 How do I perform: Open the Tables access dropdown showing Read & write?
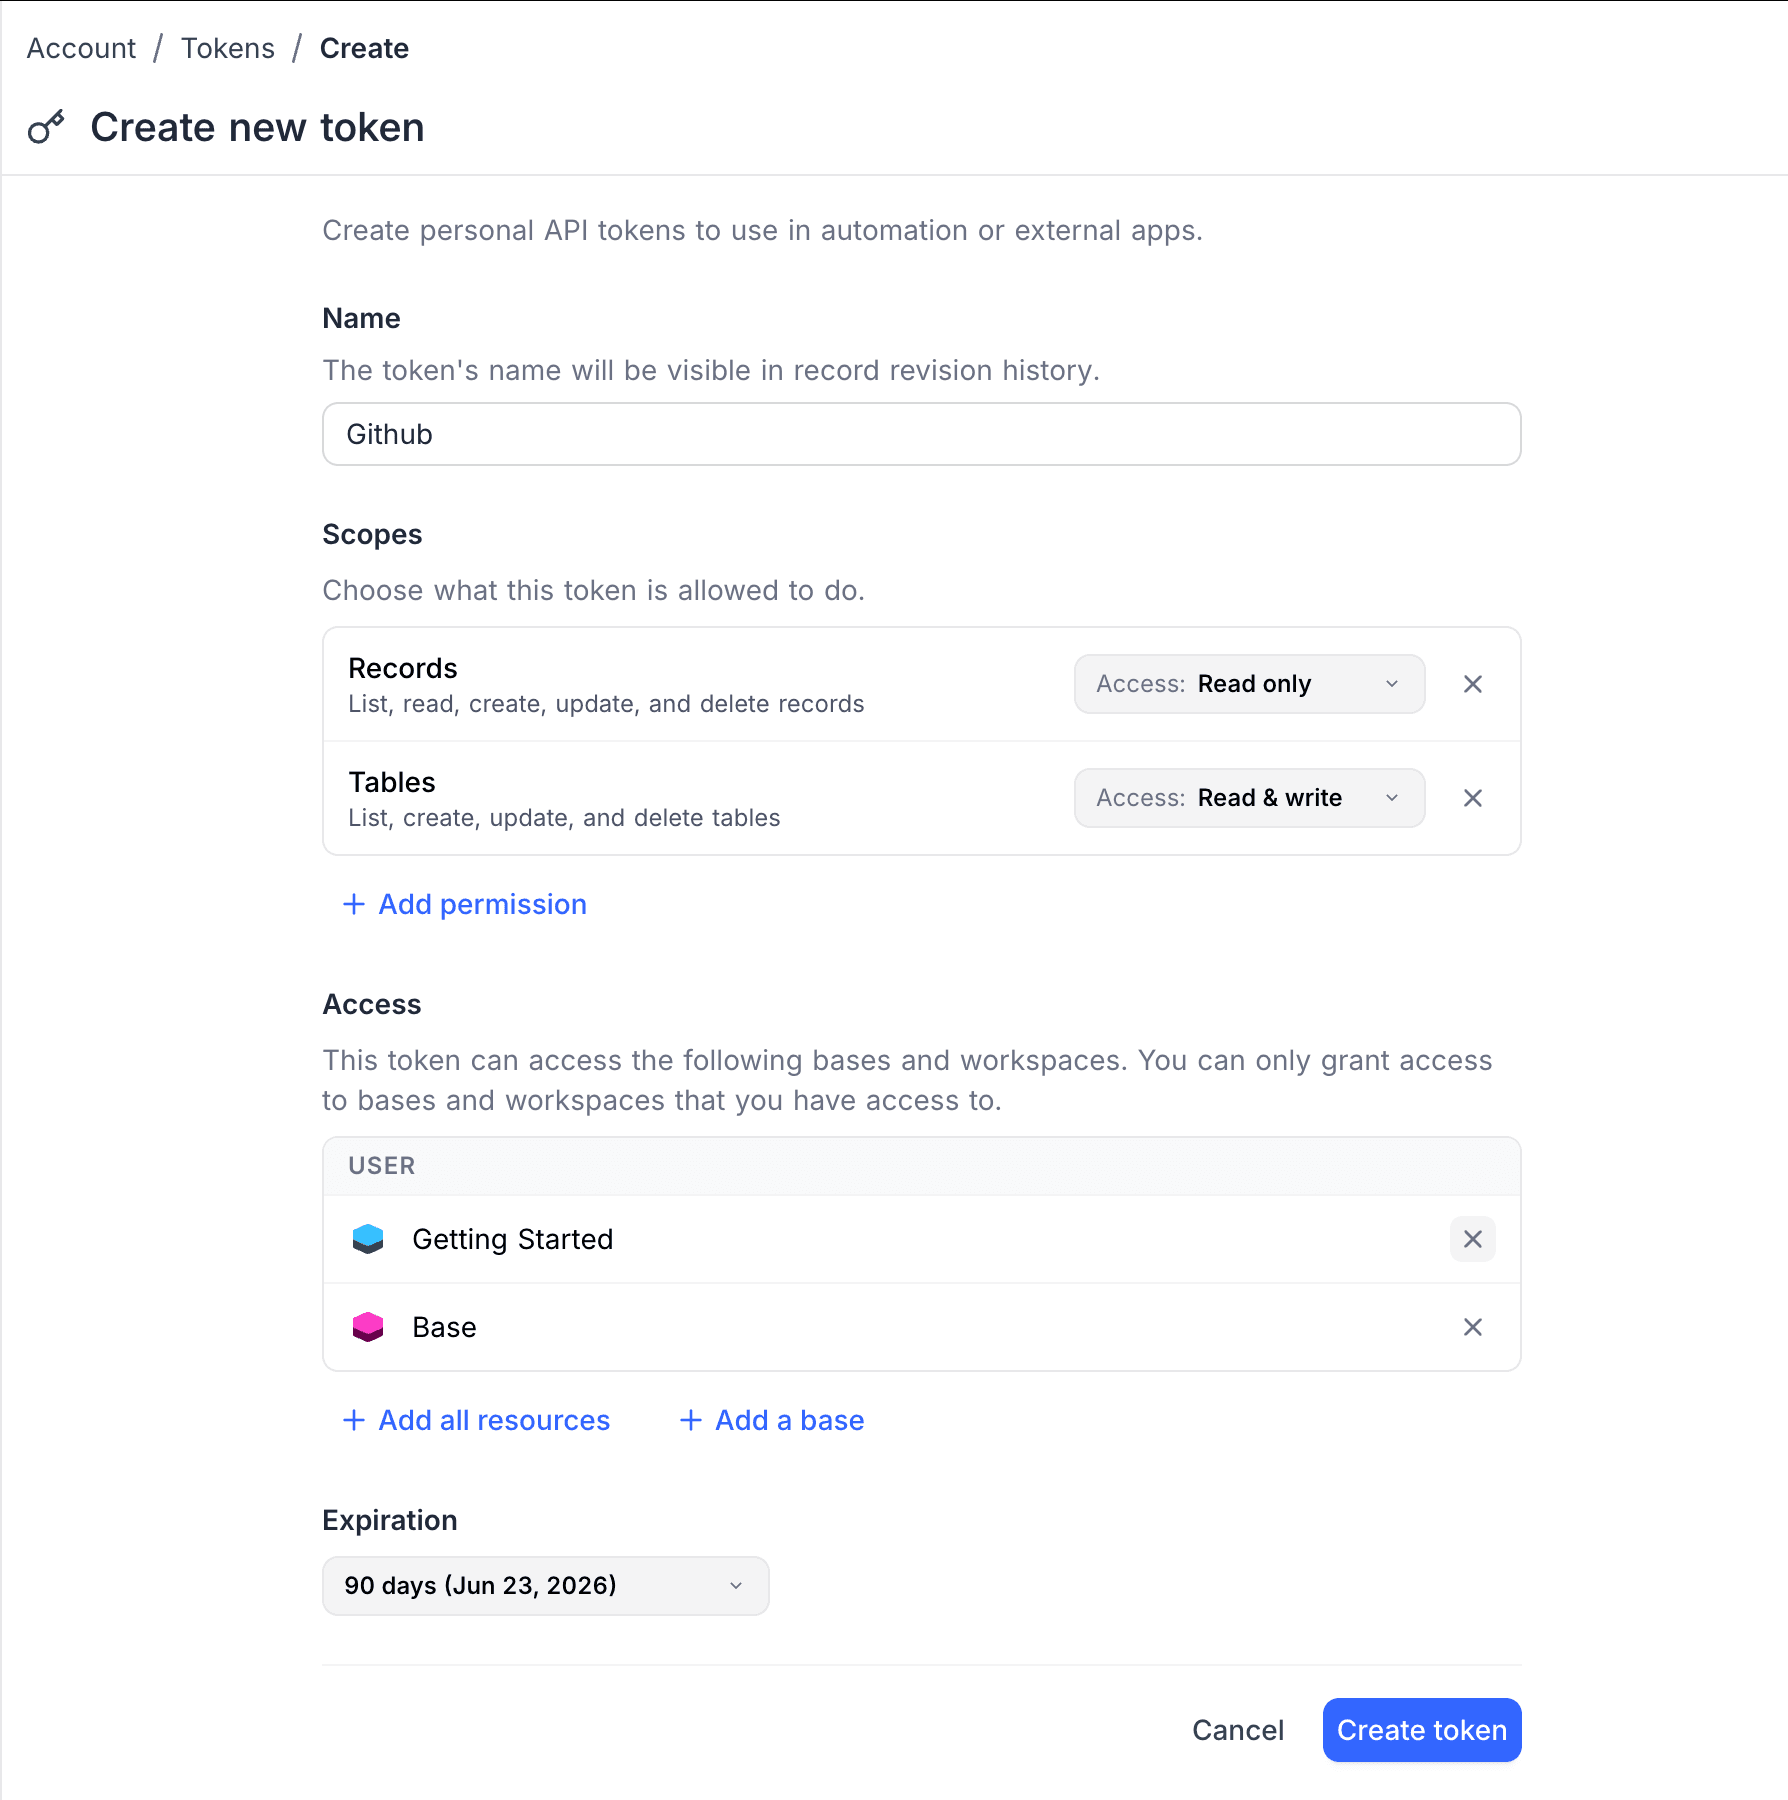coord(1248,798)
